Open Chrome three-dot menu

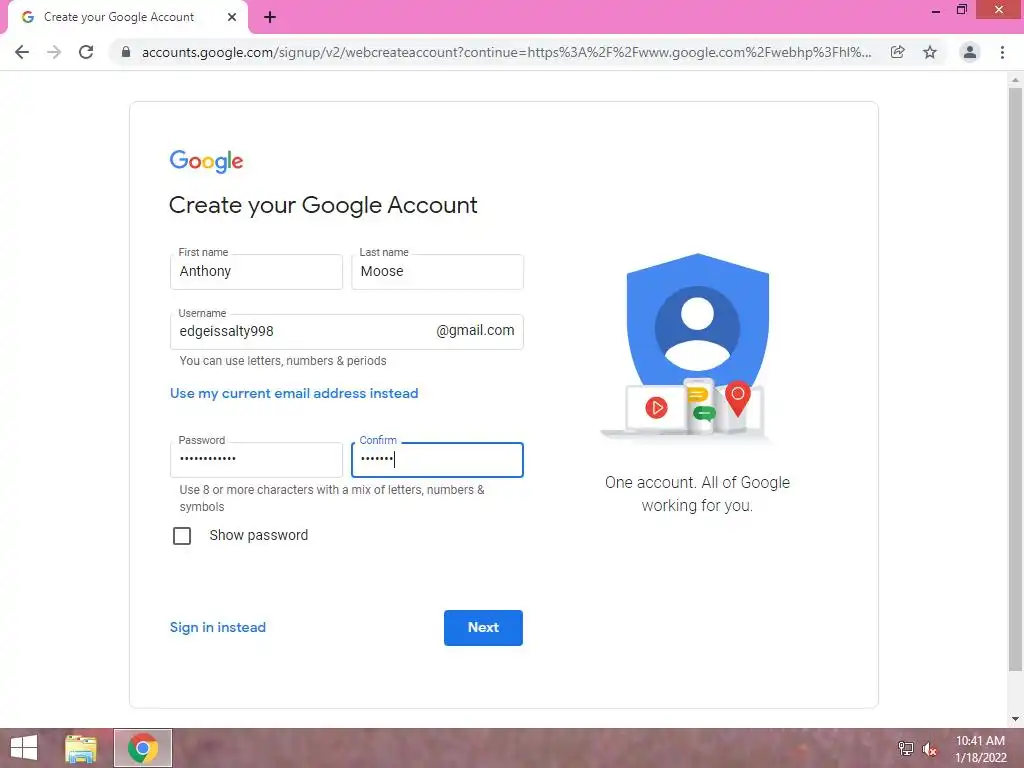(1002, 52)
